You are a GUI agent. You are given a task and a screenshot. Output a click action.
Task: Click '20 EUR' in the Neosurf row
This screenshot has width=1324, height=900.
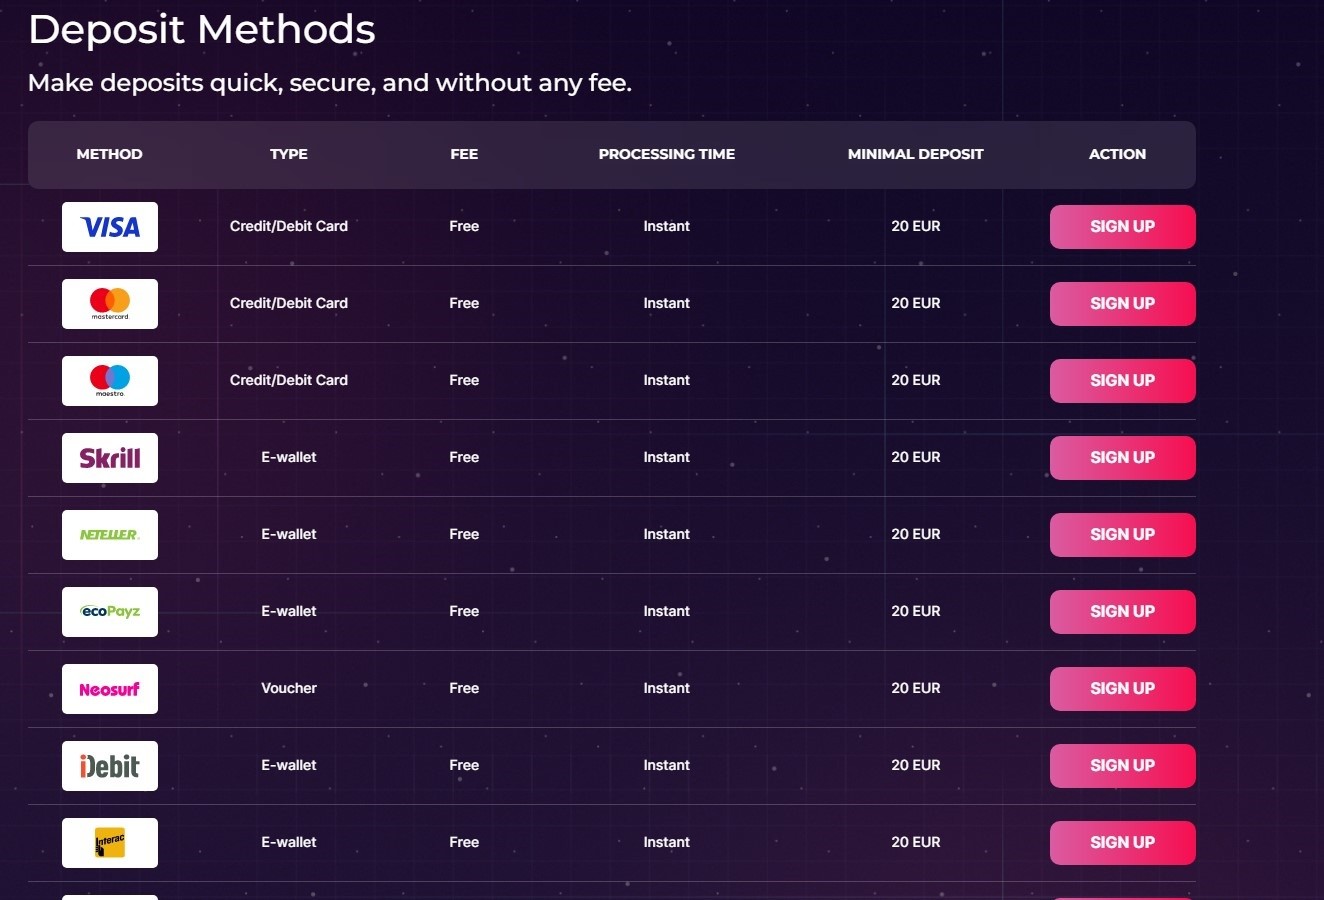[x=916, y=688]
